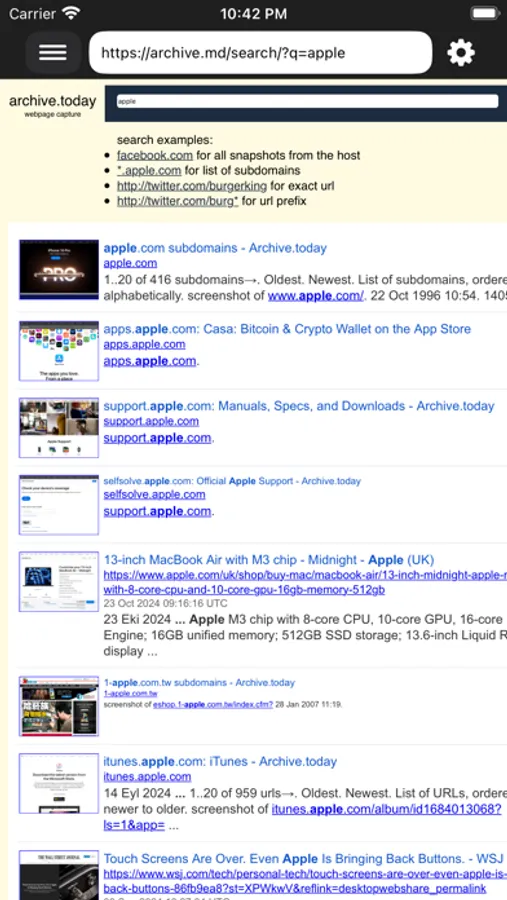Click the 1-apple.com.tw URL link
Viewport: 507px width, 900px height.
tap(130, 694)
